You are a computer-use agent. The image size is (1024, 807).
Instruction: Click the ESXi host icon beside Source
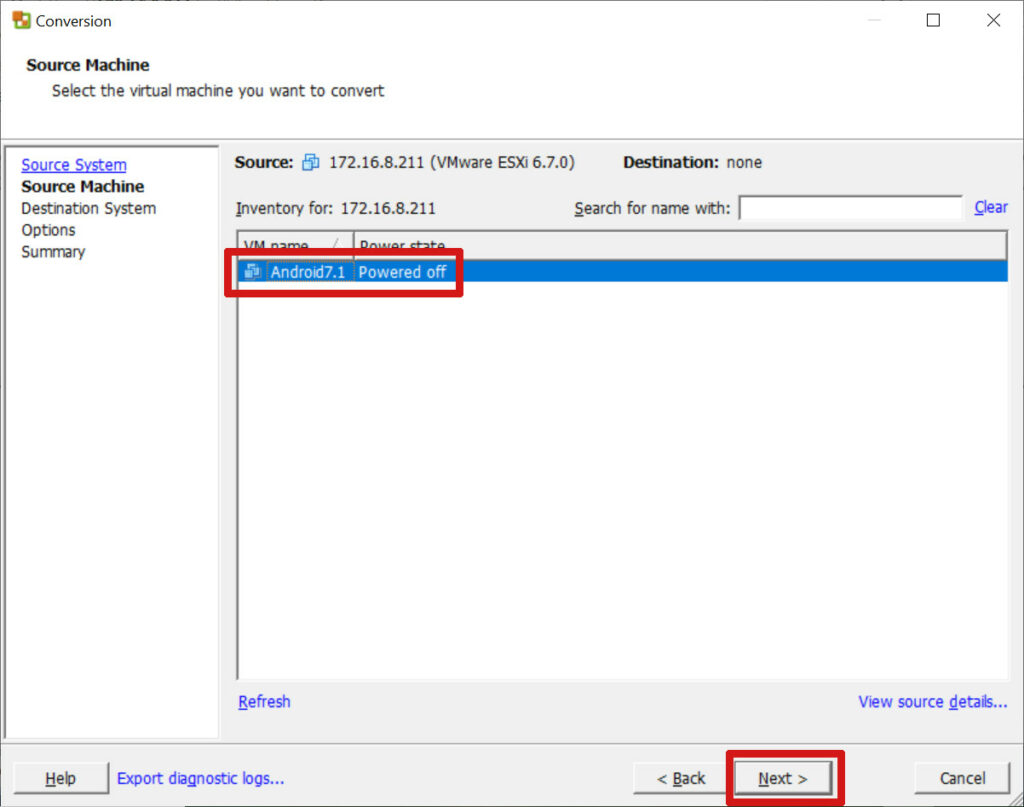coord(310,162)
